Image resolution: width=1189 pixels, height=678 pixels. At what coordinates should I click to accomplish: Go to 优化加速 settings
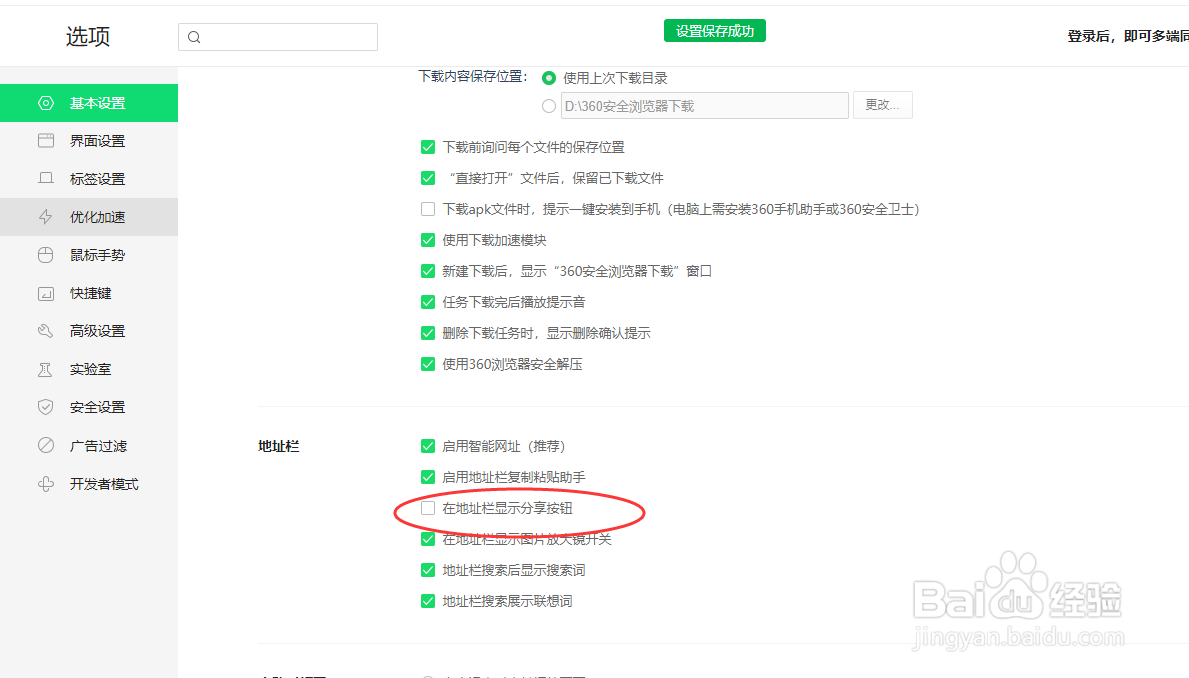[x=89, y=217]
